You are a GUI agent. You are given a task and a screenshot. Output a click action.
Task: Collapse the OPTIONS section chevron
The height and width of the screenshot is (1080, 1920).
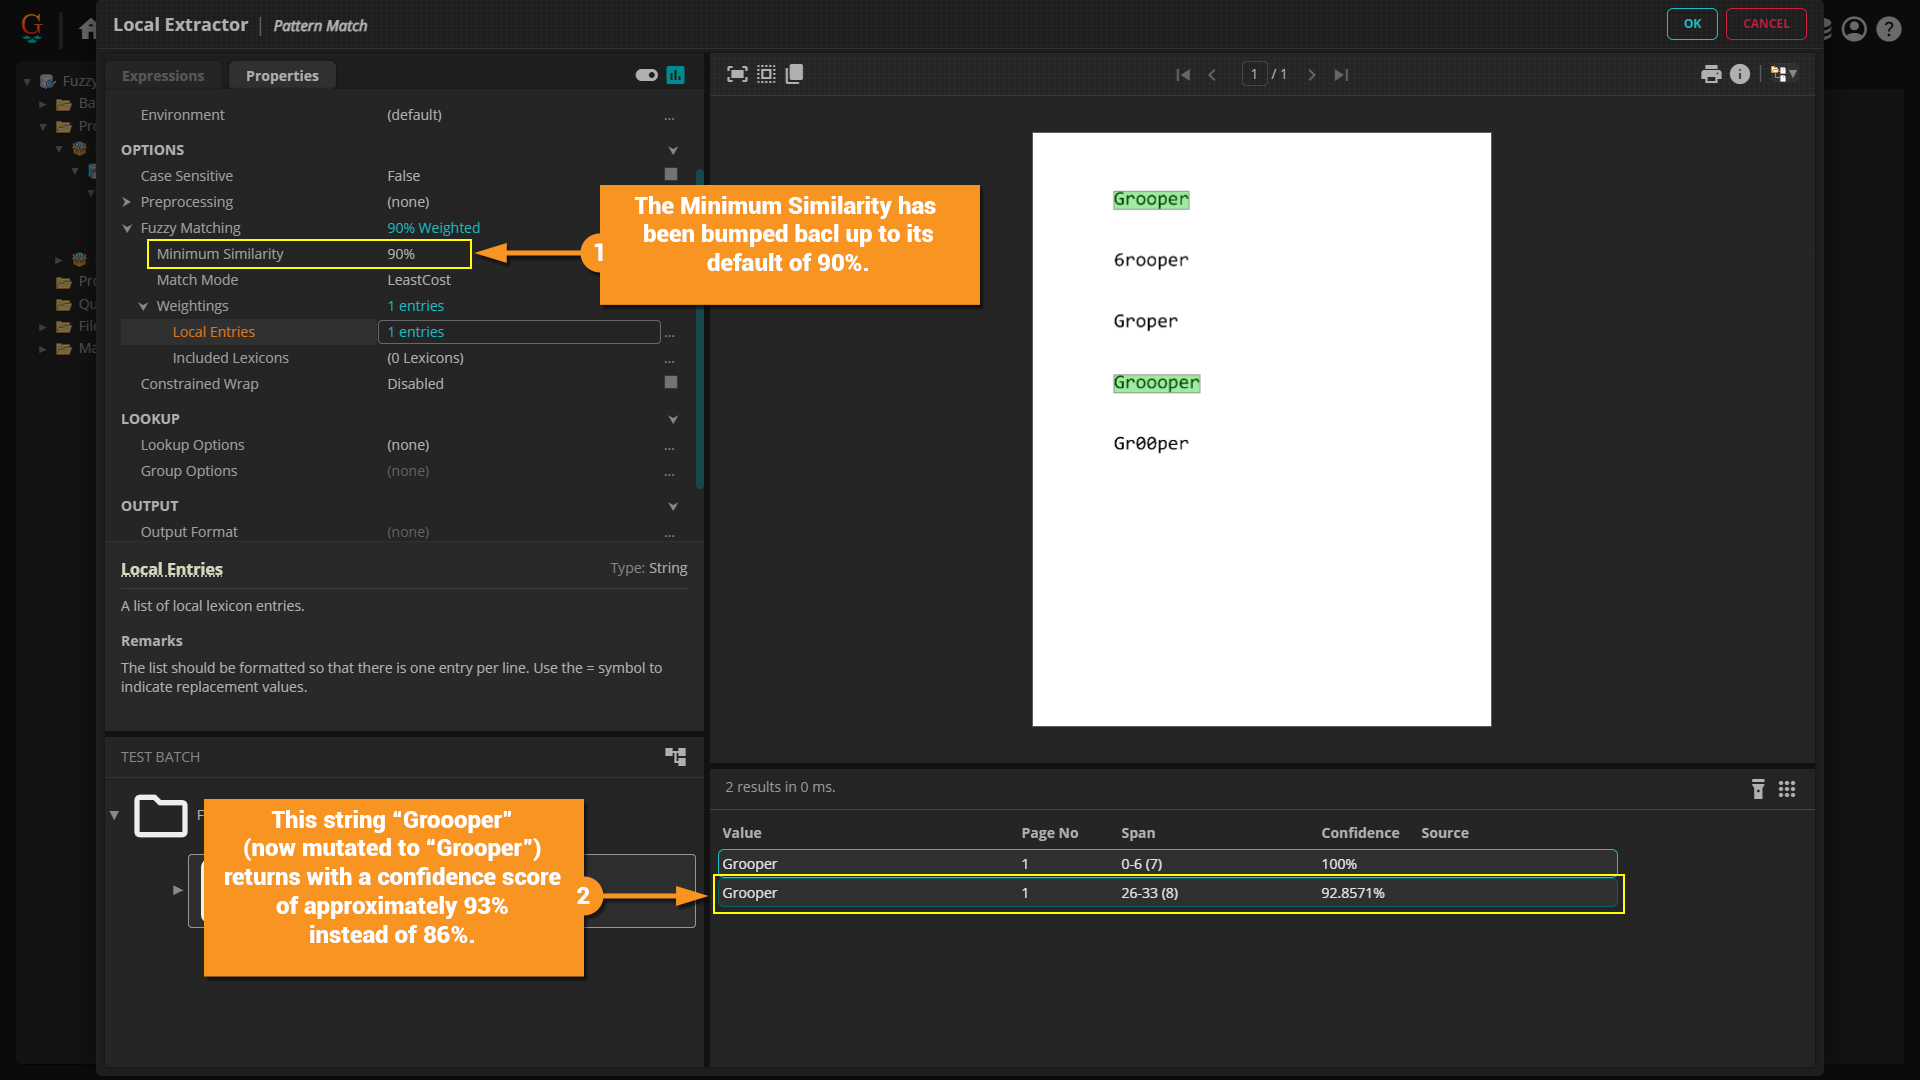coord(673,150)
